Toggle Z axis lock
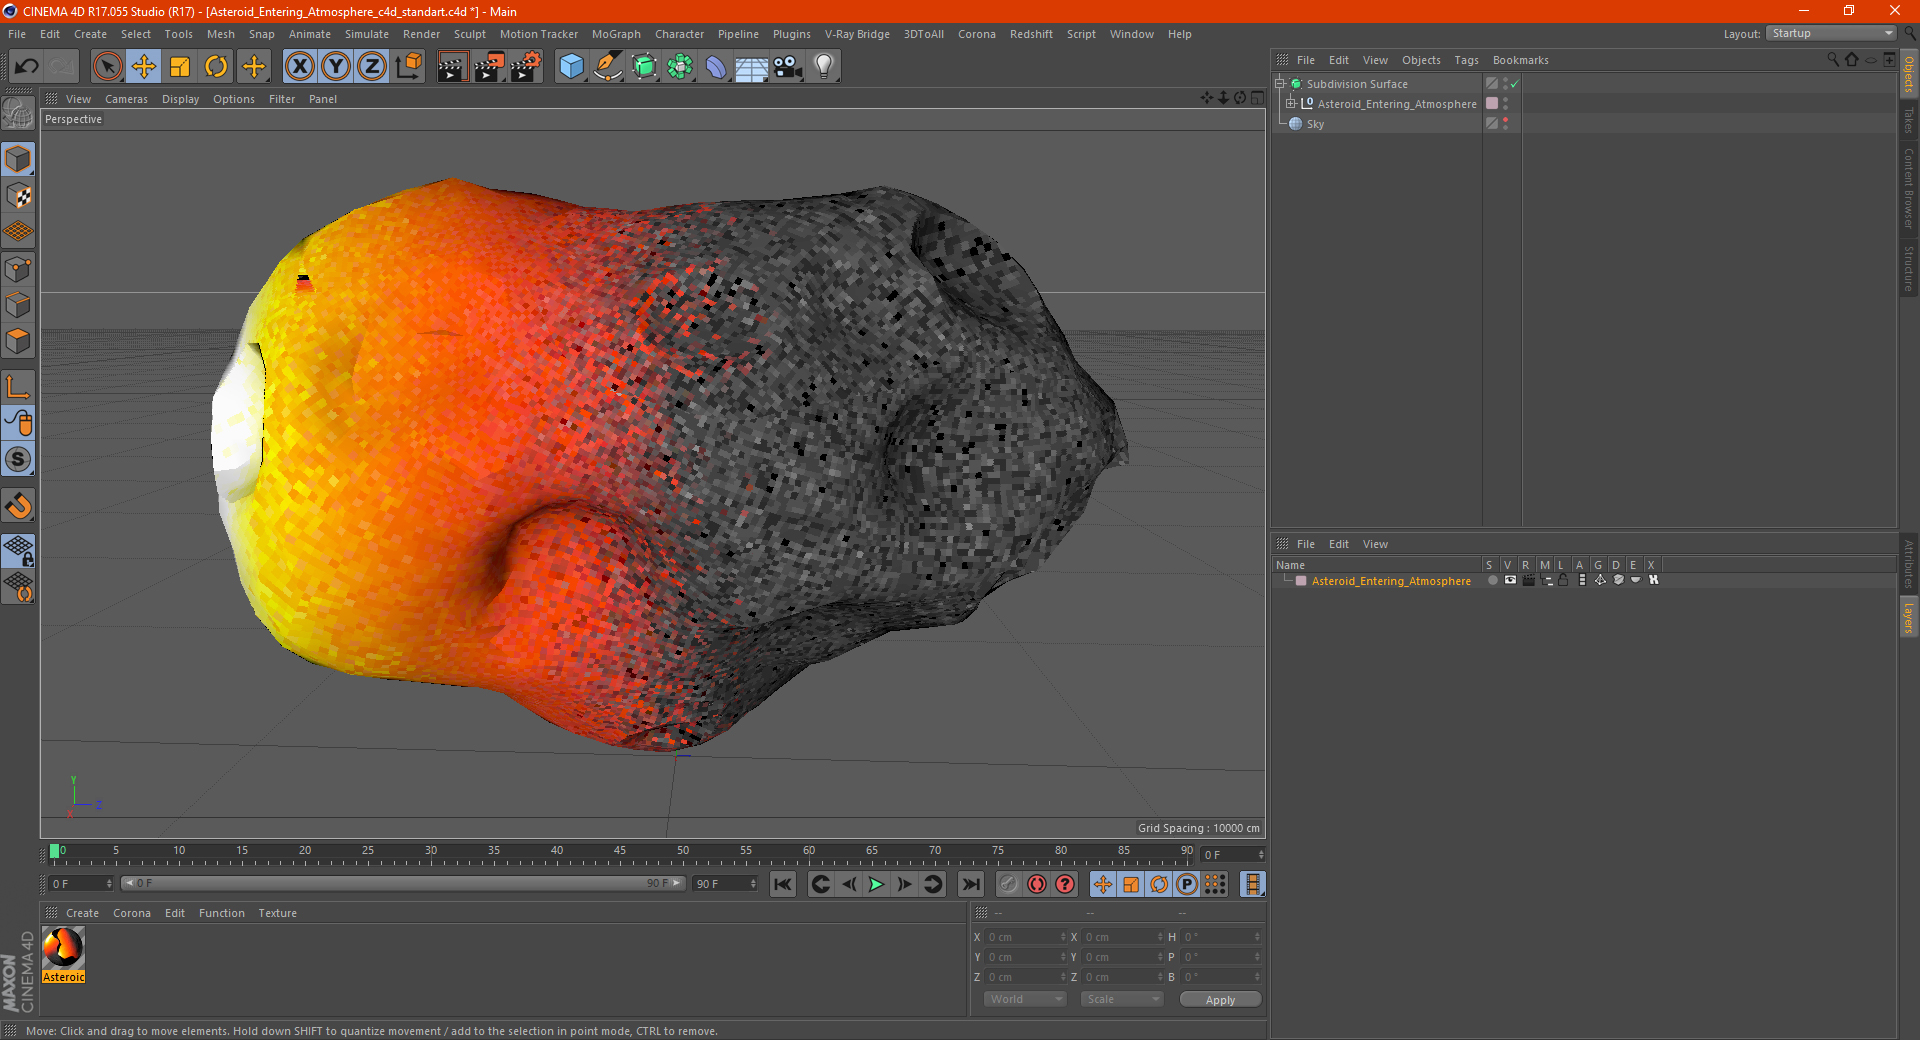The image size is (1920, 1040). tap(372, 67)
